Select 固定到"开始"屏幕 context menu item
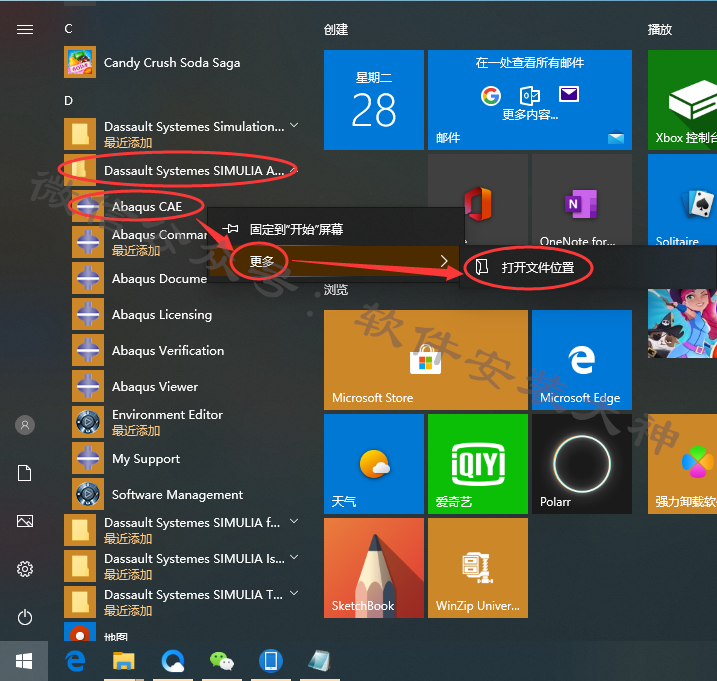The width and height of the screenshot is (717, 681). tap(336, 229)
